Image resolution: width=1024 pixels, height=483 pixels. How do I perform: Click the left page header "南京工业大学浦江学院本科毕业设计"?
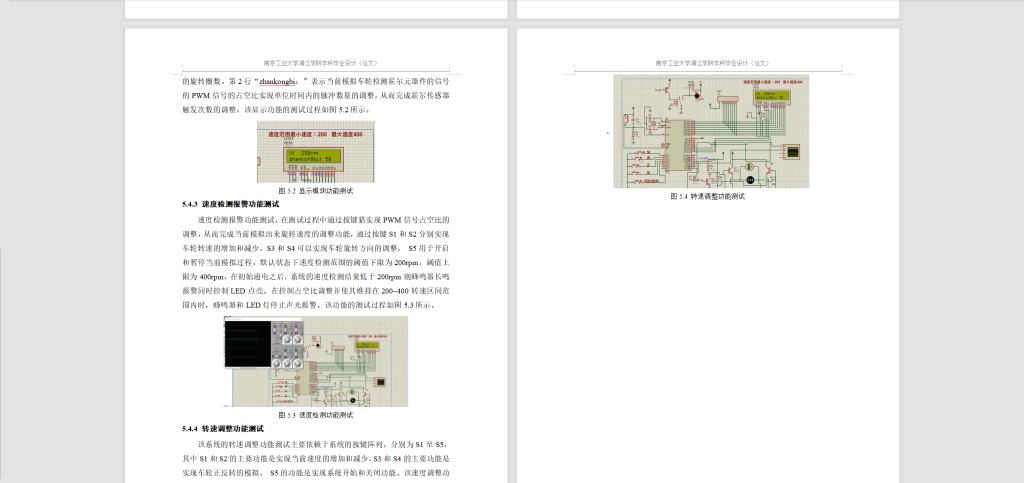[321, 63]
